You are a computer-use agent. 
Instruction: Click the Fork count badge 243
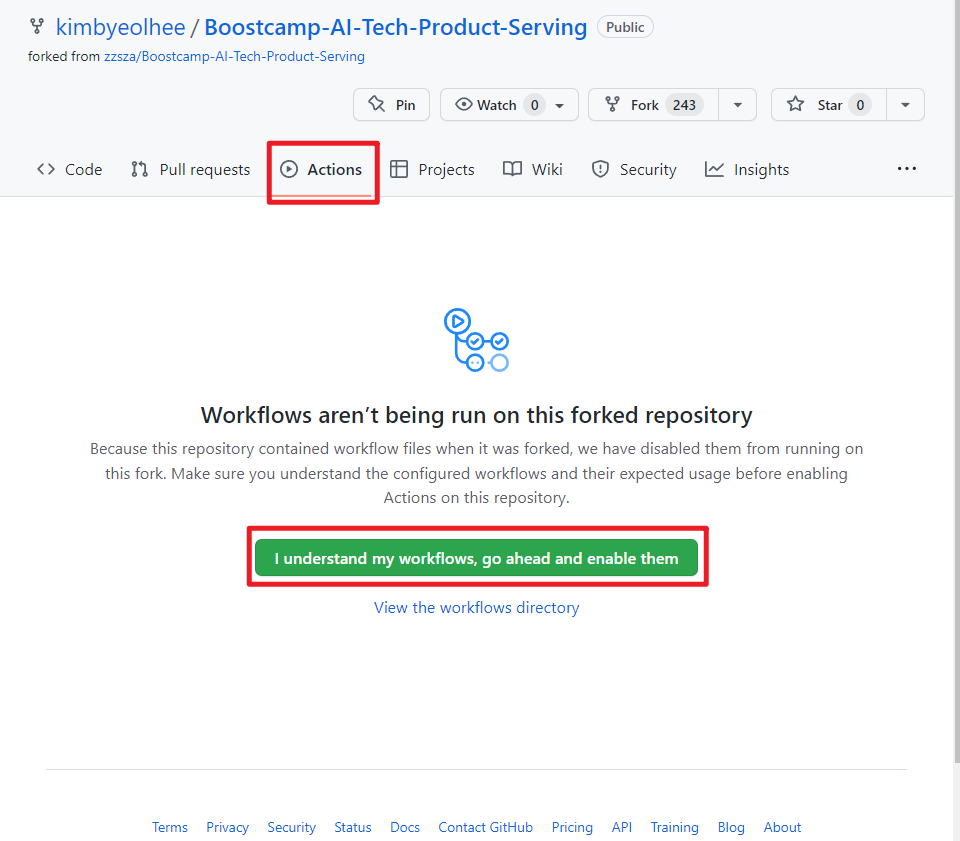pos(684,105)
